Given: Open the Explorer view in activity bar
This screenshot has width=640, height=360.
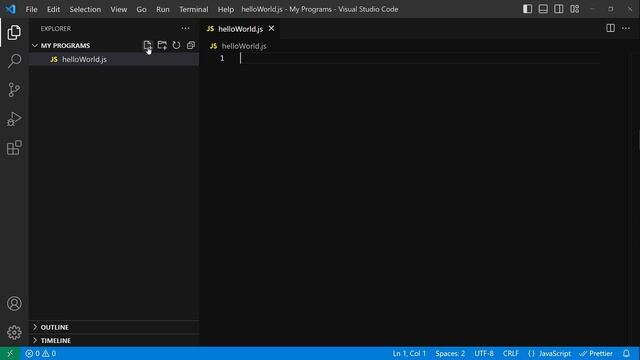Looking at the screenshot, I should [x=14, y=33].
